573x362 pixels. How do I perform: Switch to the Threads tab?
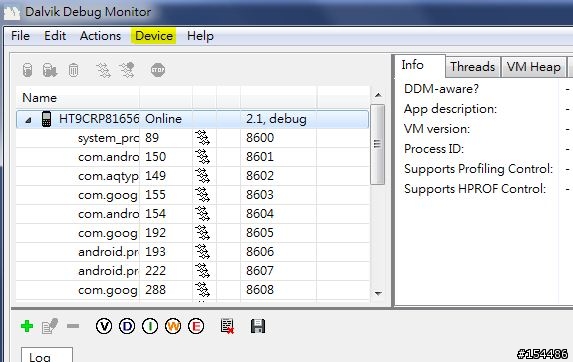coord(473,67)
